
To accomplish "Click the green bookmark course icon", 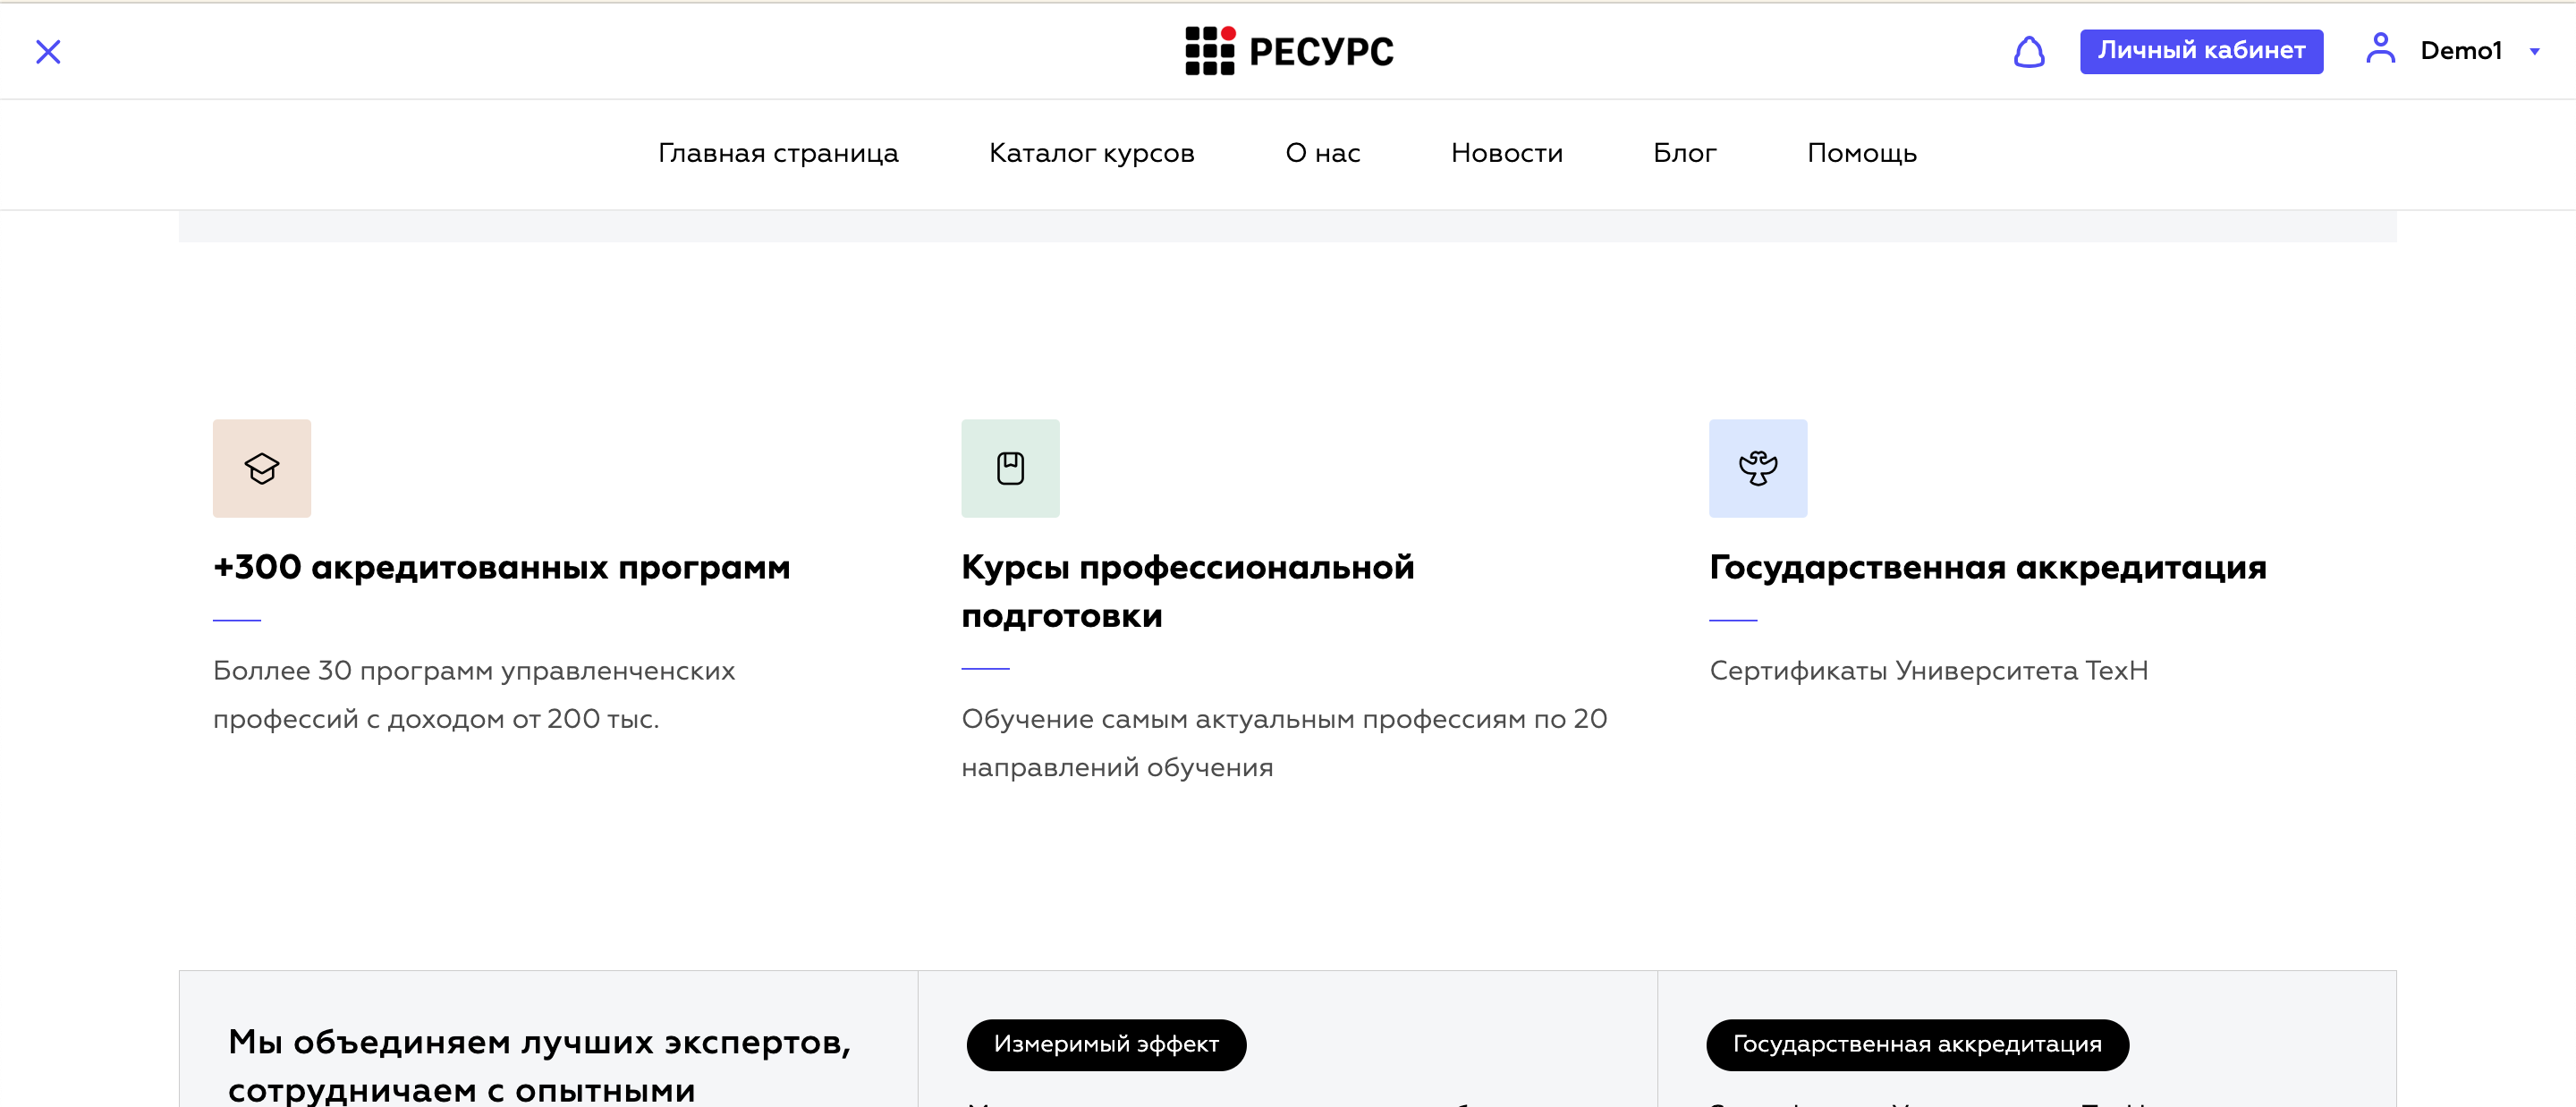I will click(1010, 468).
